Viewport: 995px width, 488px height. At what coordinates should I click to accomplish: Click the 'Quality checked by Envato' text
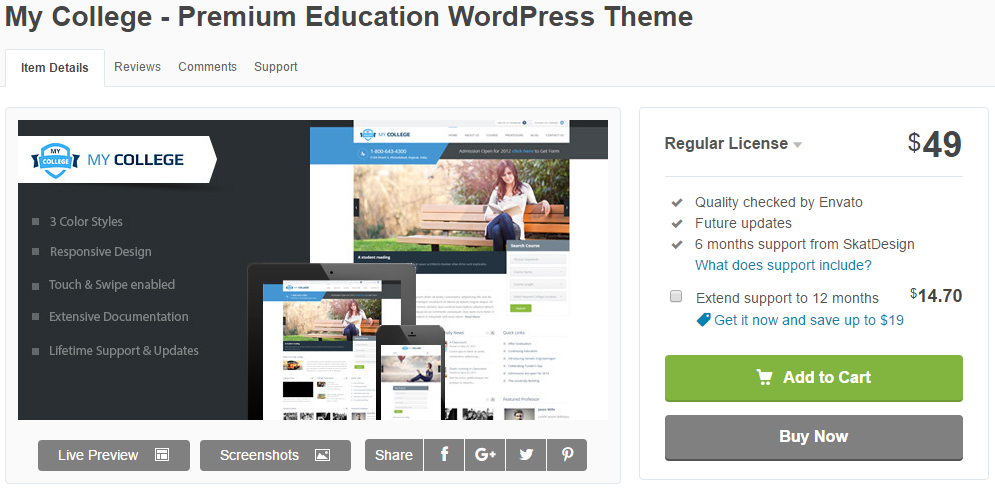[x=779, y=202]
